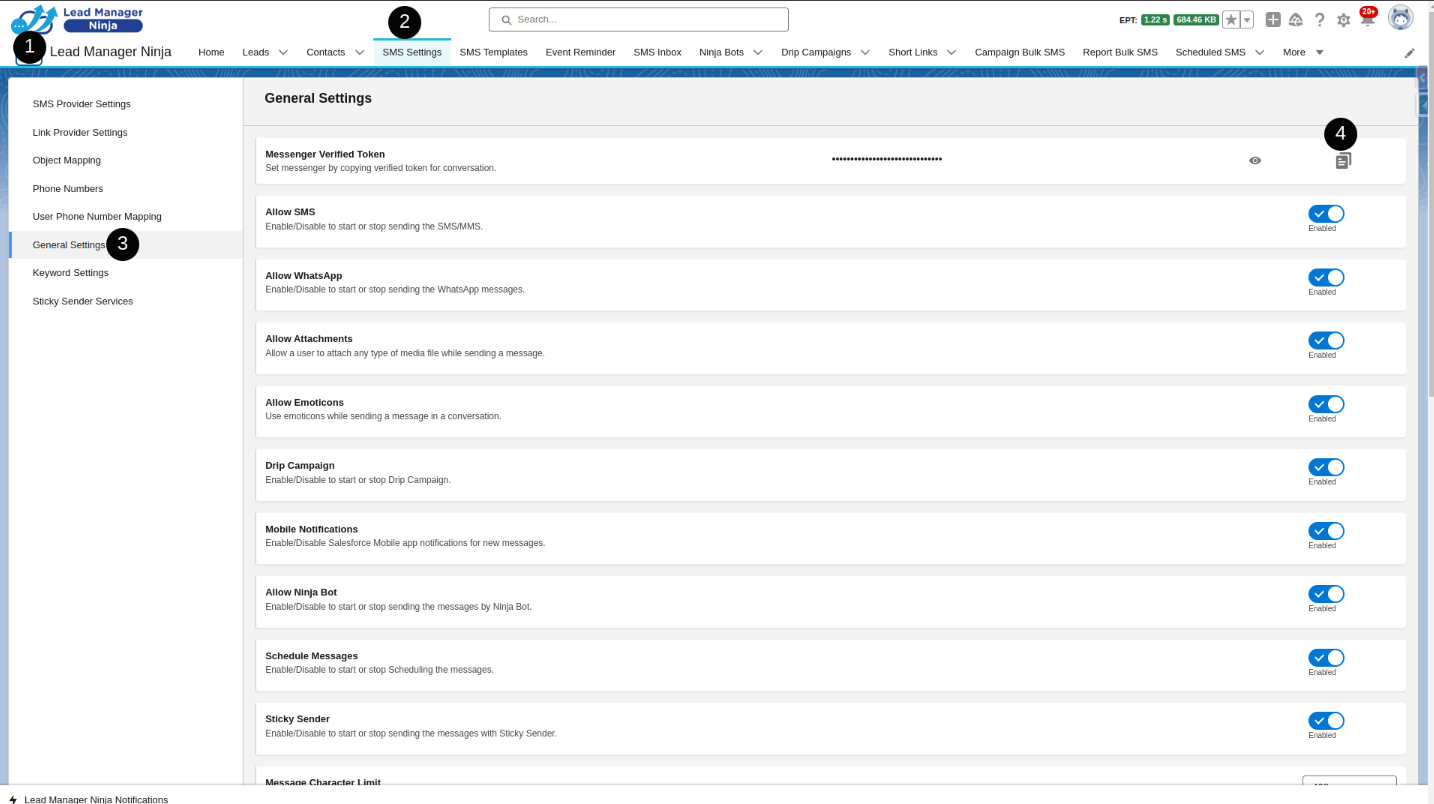Disable the Sticky Sender toggle
This screenshot has height=804, width=1434.
(x=1326, y=721)
